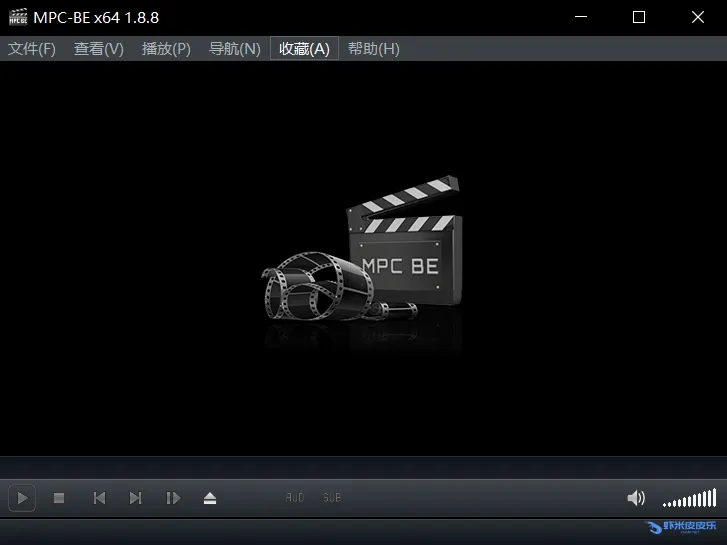727x545 pixels.
Task: Click the frame step button
Action: [173, 498]
